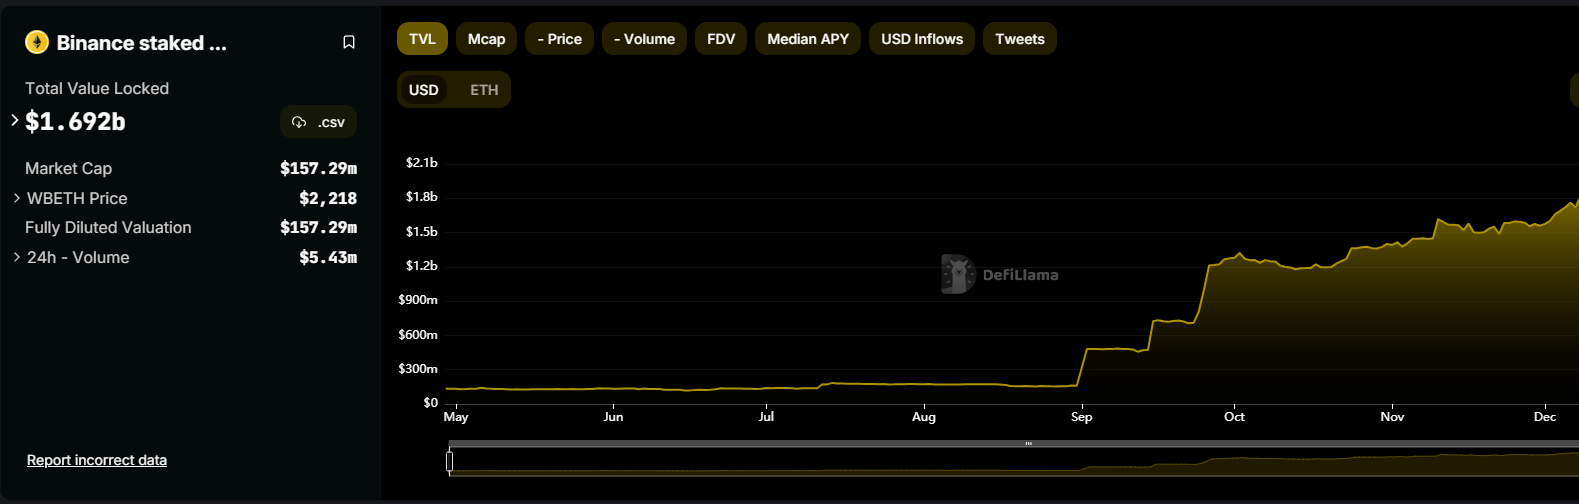
Task: Click the left handle of the range slider
Action: pos(450,461)
